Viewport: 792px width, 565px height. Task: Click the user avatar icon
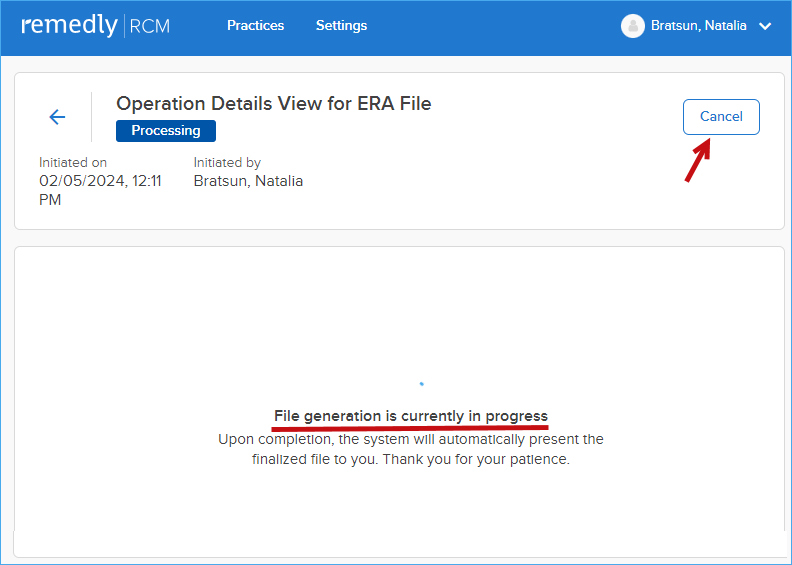tap(632, 26)
